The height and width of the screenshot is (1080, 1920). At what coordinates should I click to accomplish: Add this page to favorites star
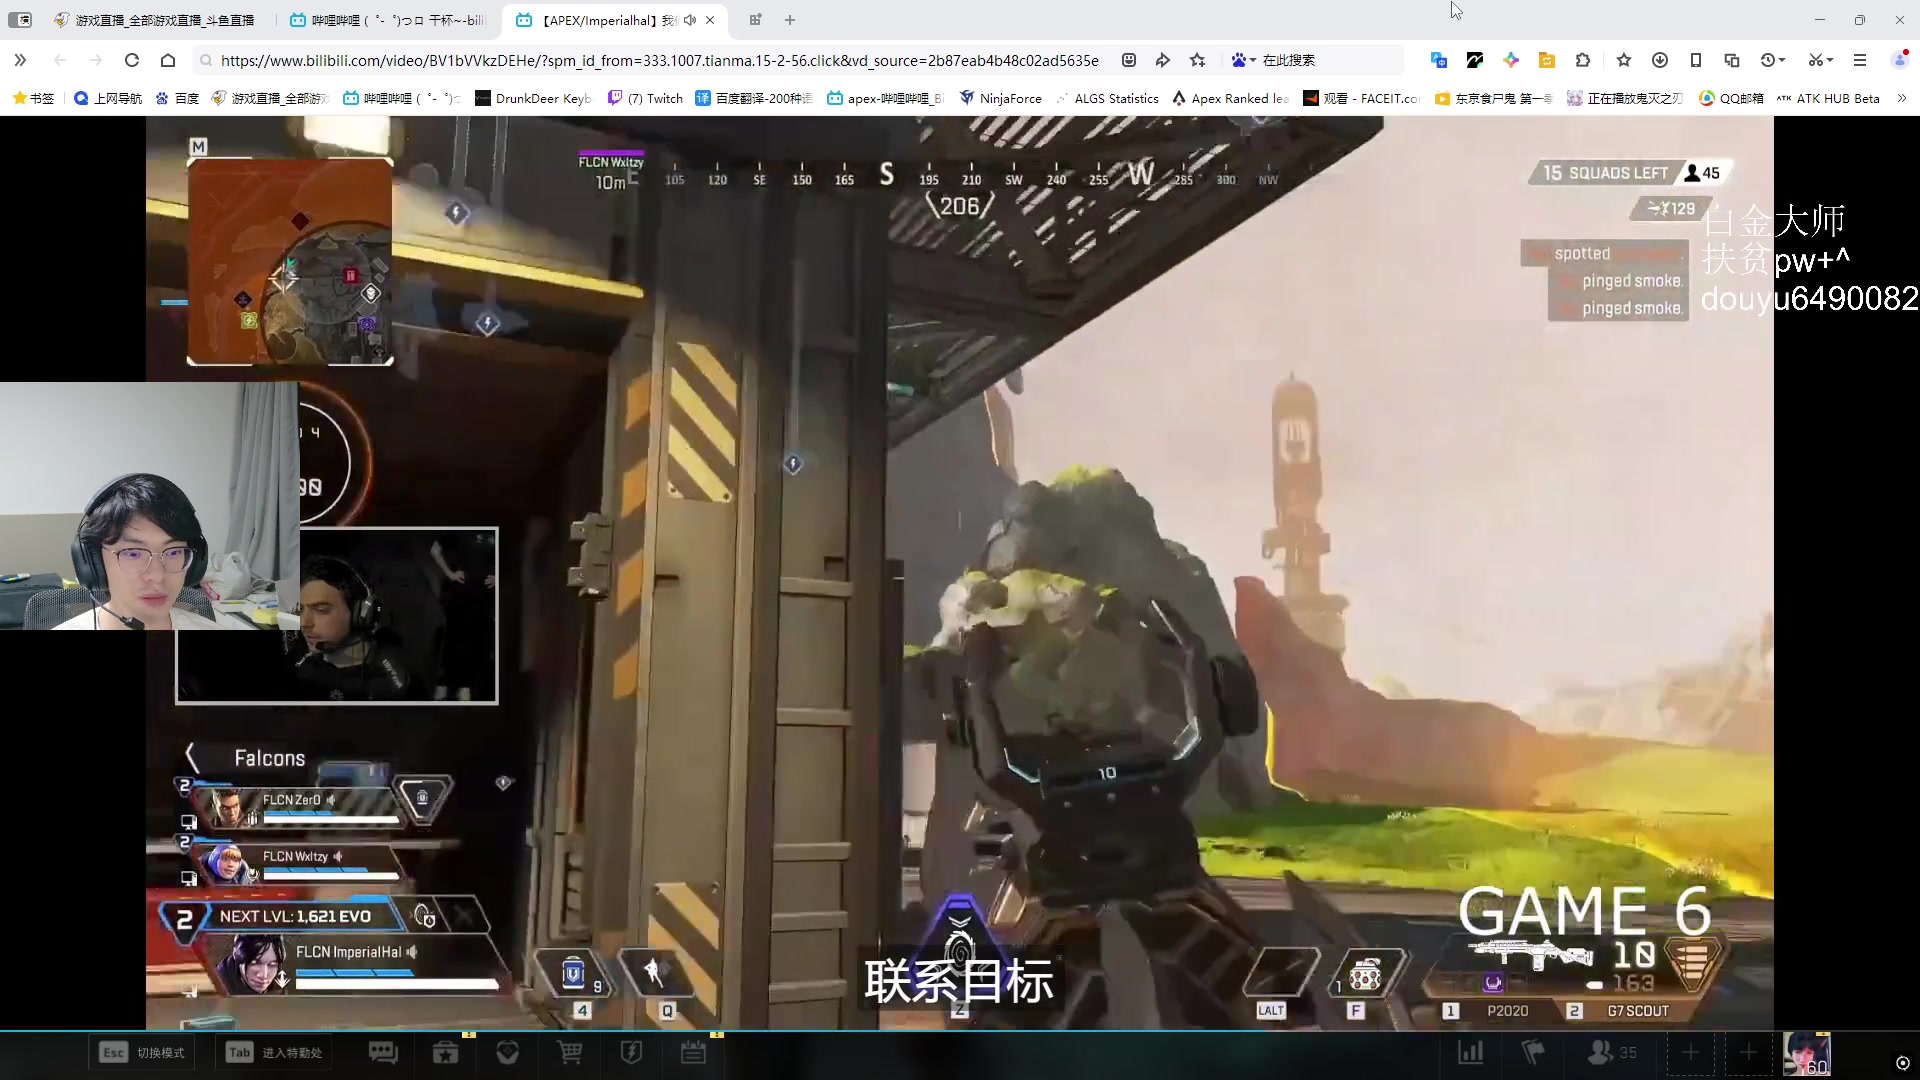click(1198, 60)
